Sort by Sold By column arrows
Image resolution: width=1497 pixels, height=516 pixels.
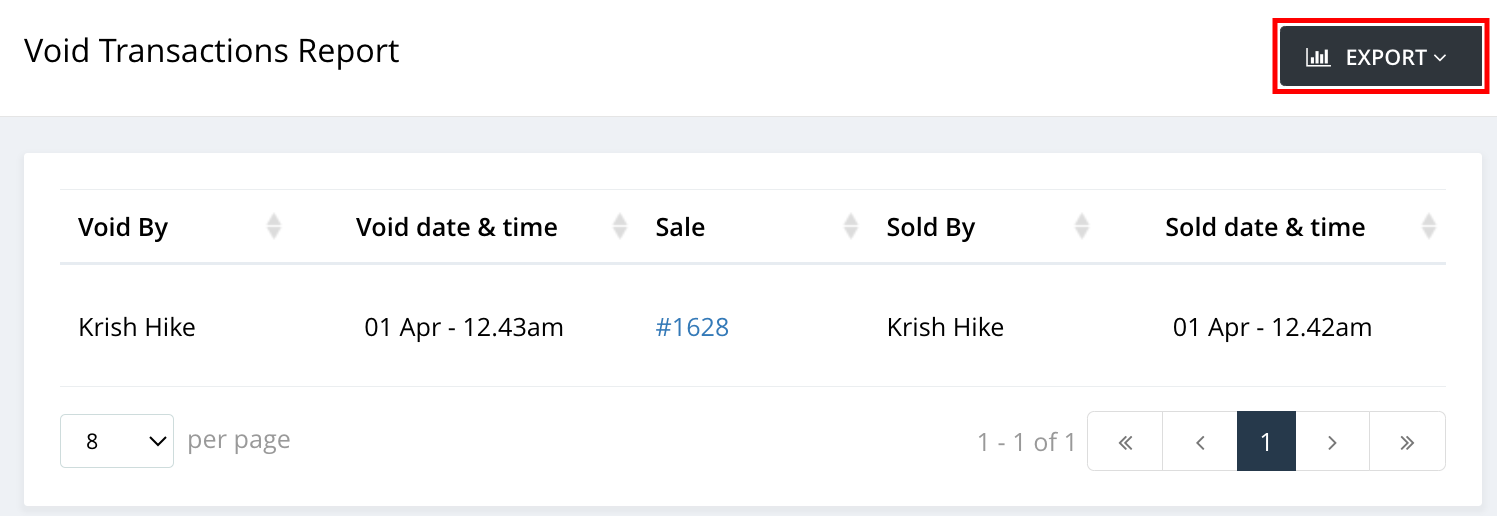(x=1081, y=227)
